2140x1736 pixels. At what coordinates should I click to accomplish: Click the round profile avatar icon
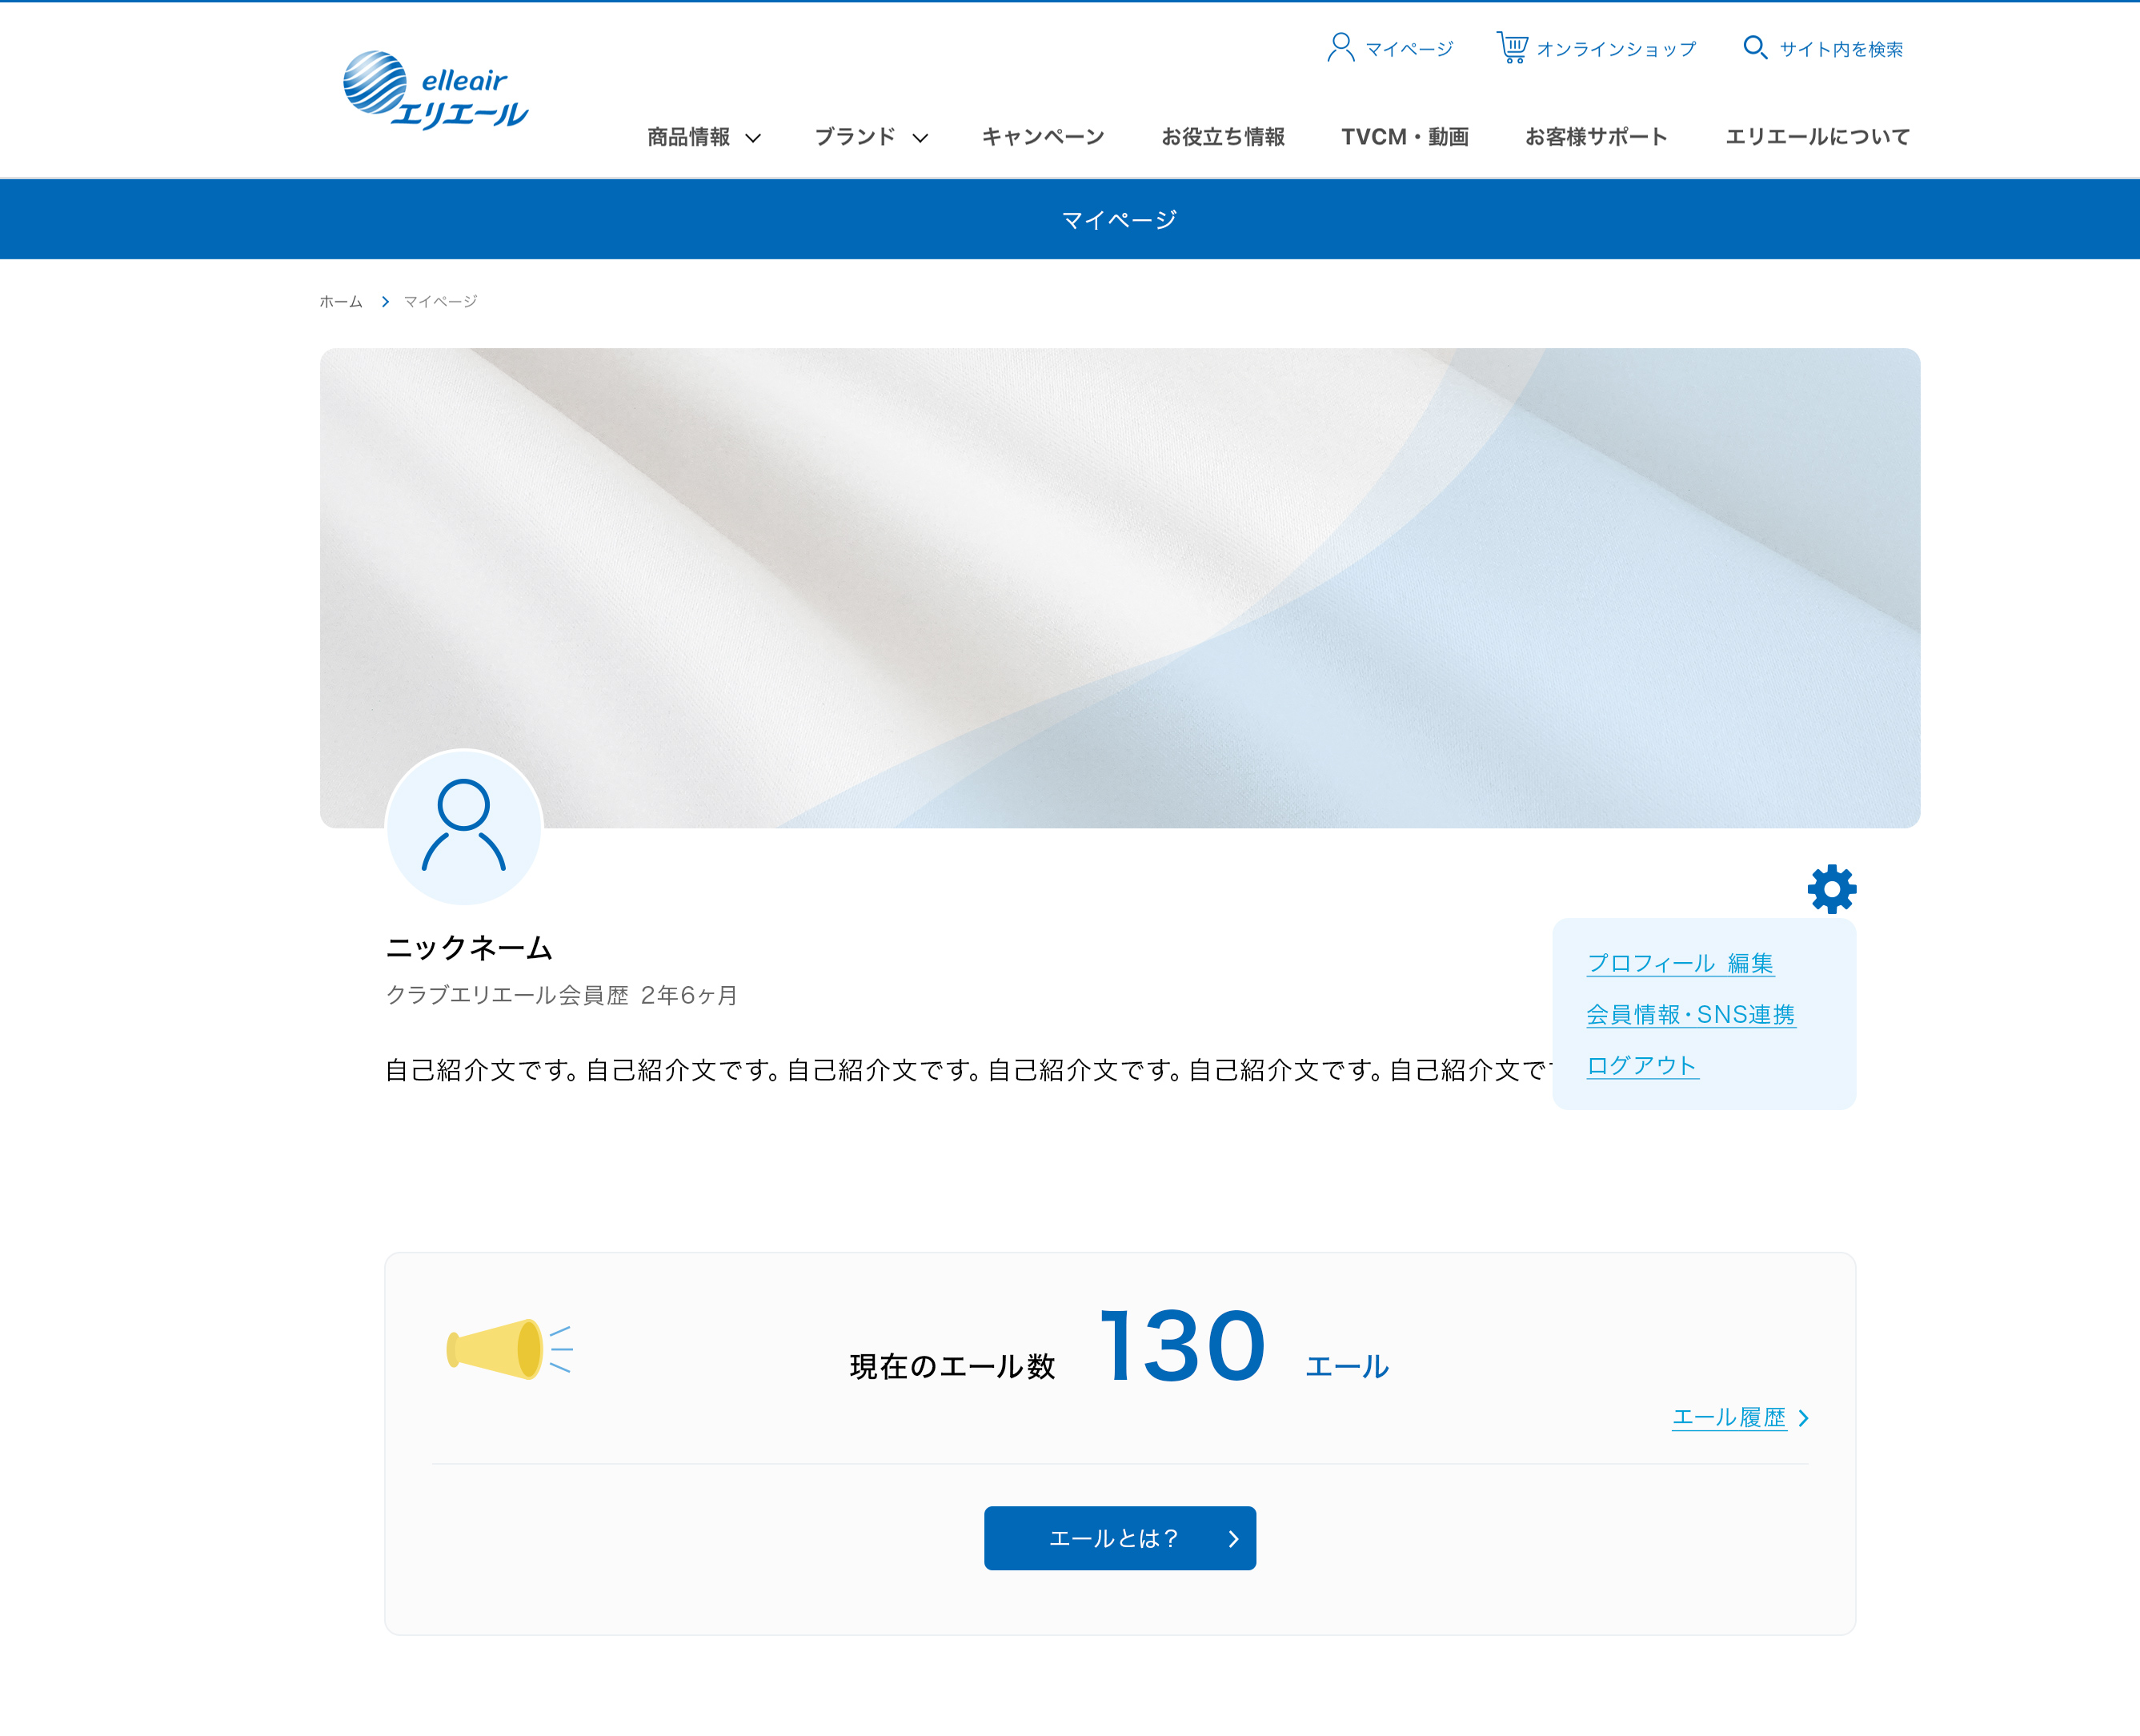tap(463, 831)
